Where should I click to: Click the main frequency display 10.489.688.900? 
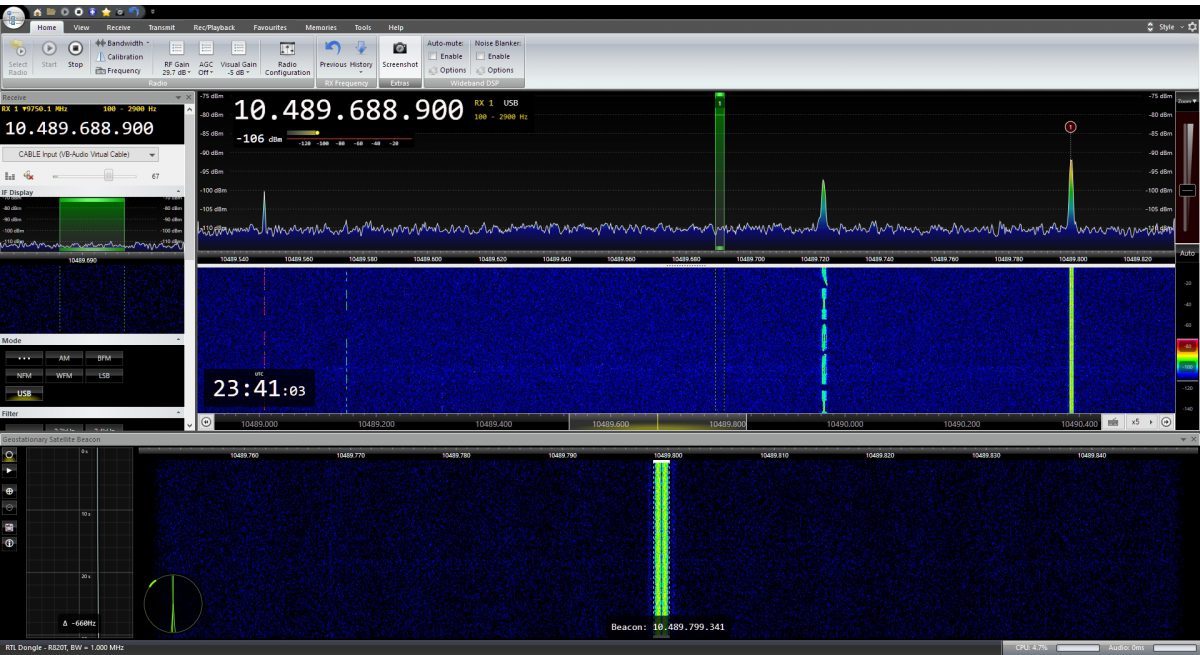(348, 110)
